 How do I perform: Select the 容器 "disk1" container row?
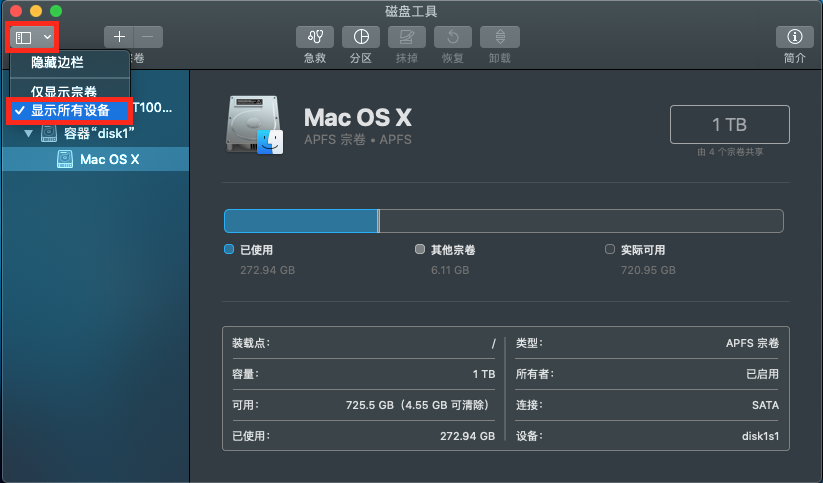pos(98,134)
